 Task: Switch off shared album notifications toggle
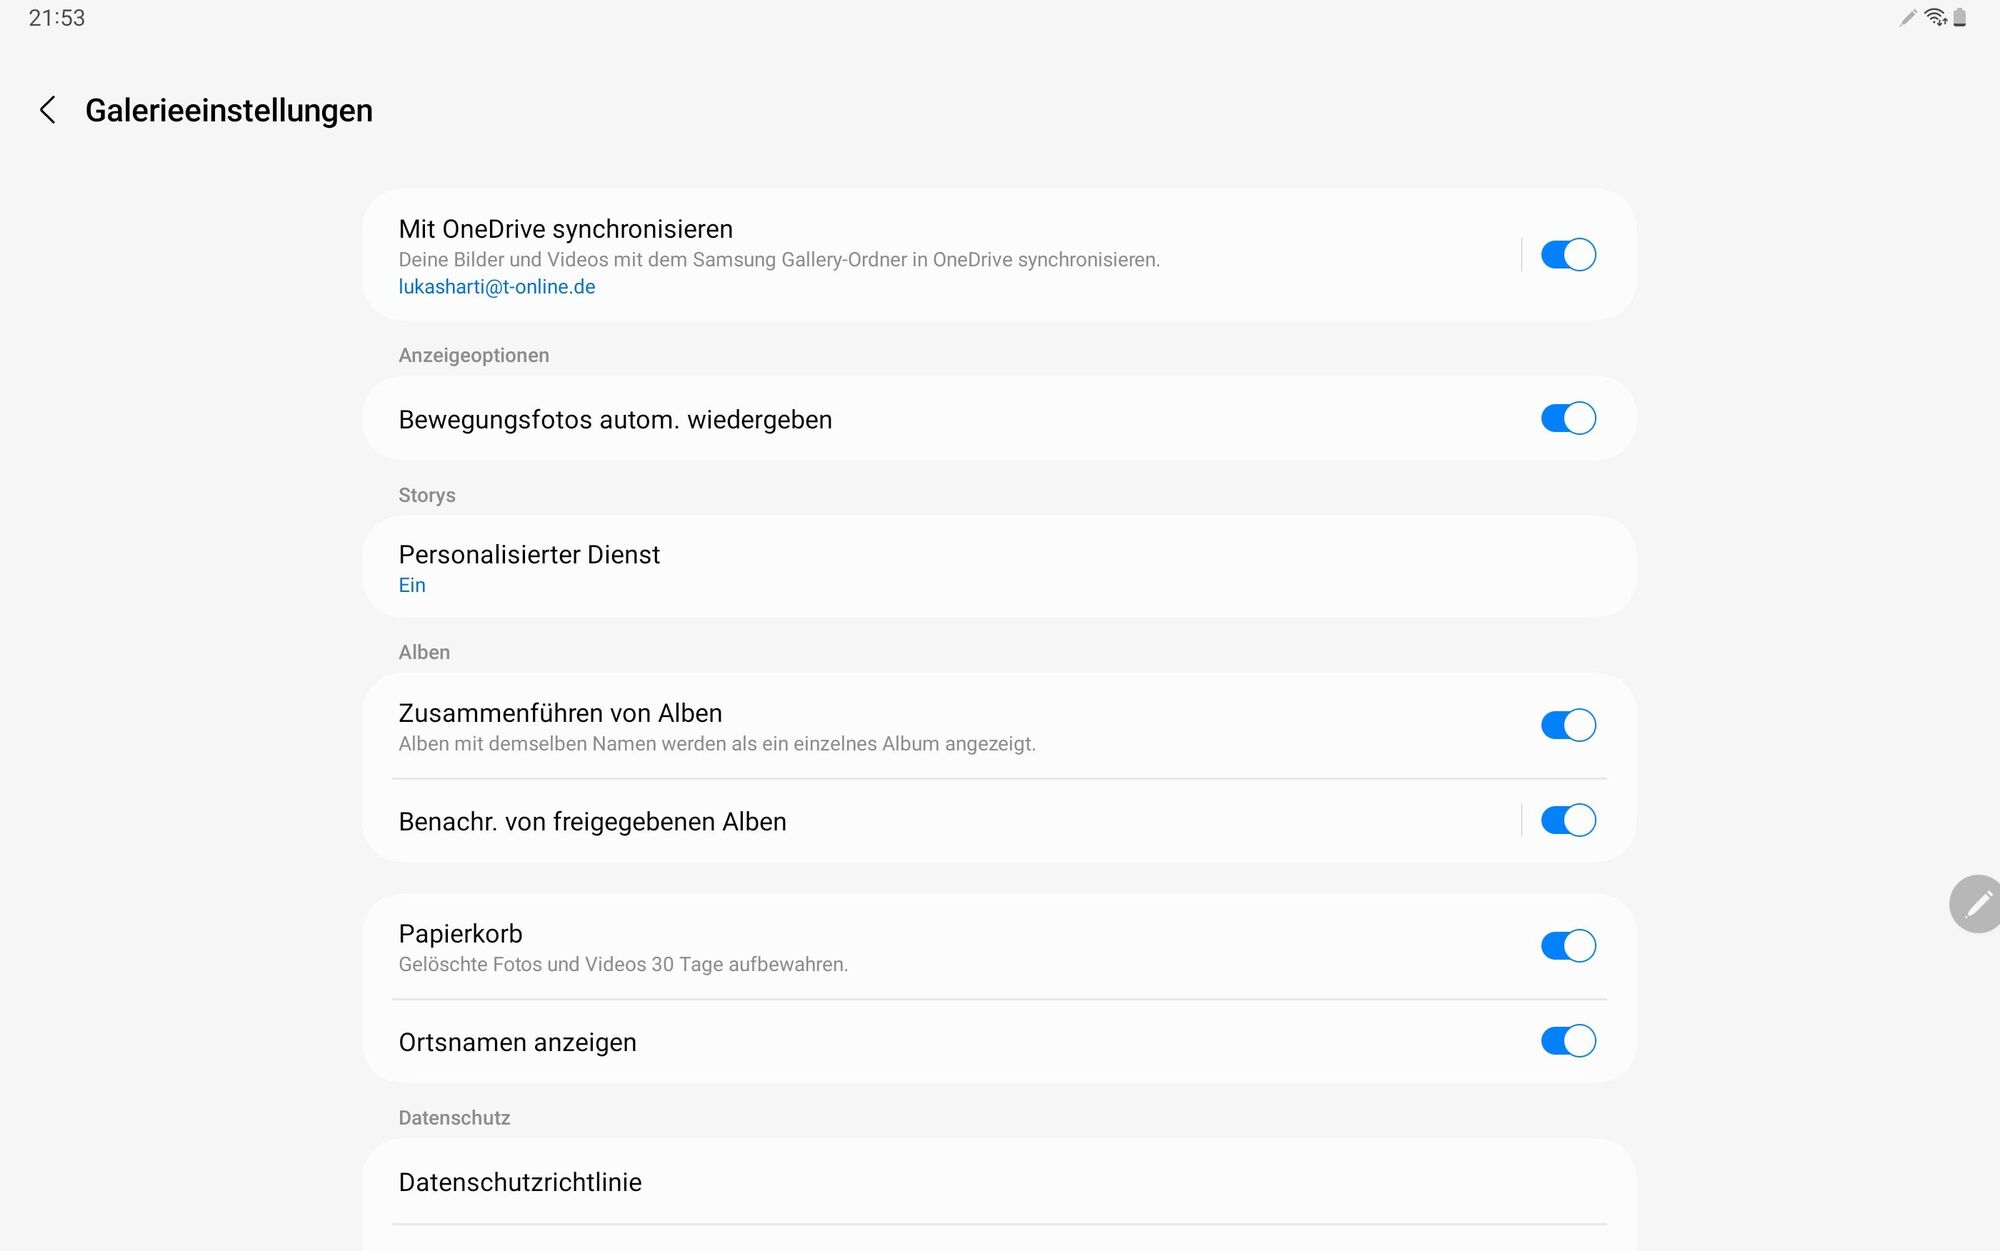tap(1567, 820)
